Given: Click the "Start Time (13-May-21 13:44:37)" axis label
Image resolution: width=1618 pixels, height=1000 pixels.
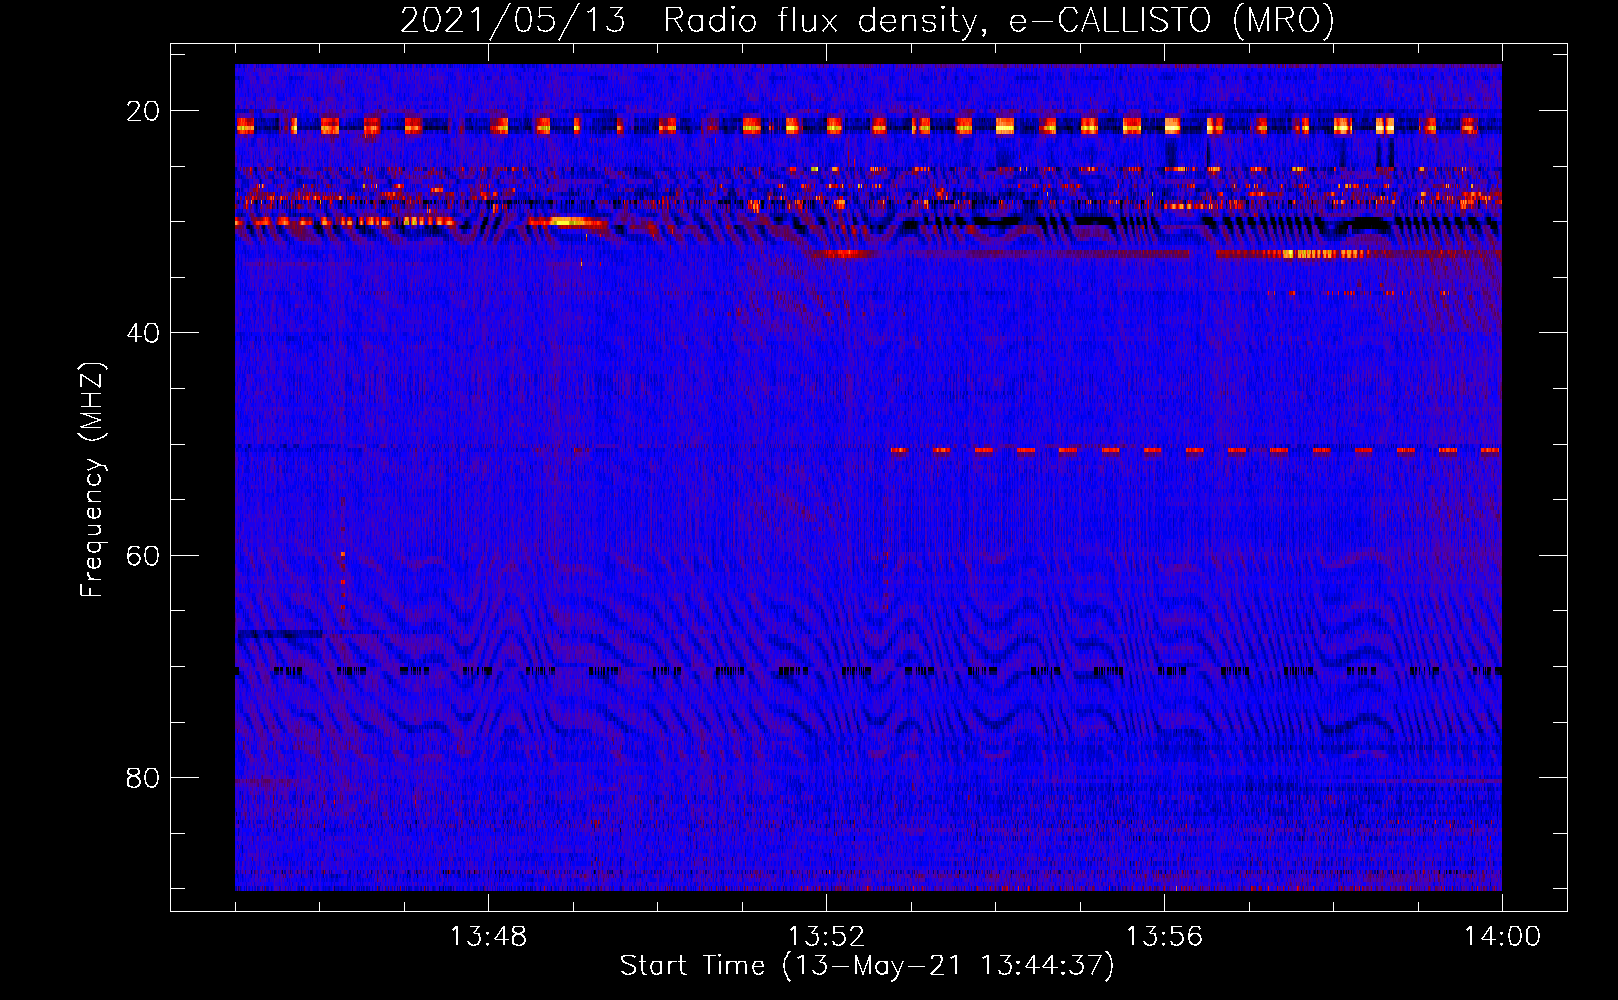Looking at the screenshot, I should [867, 966].
